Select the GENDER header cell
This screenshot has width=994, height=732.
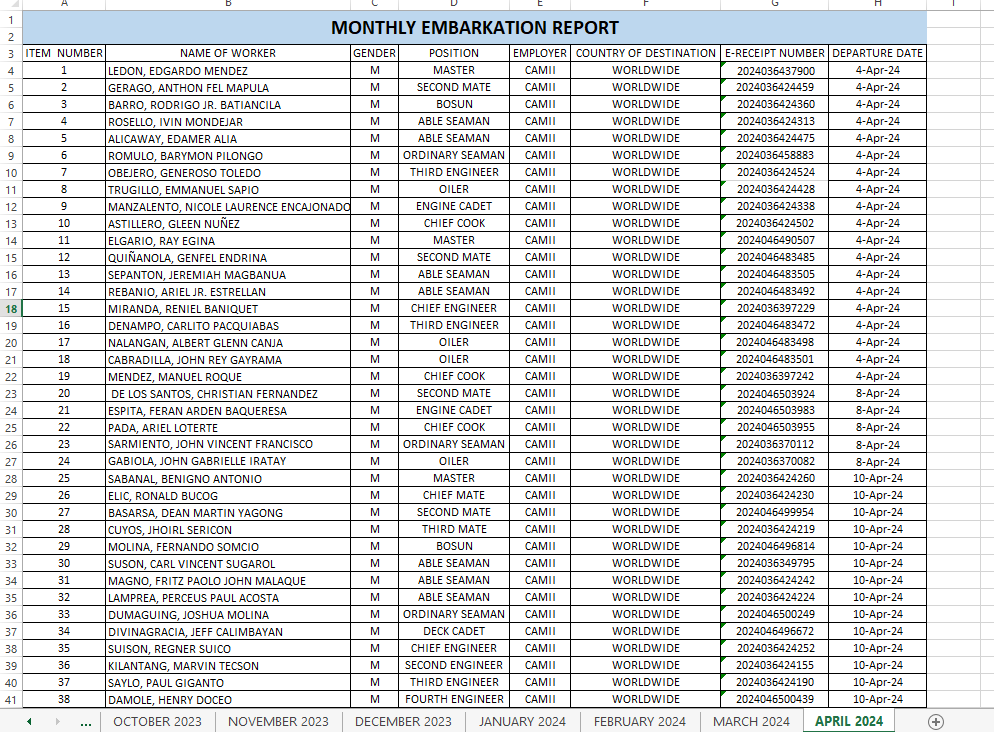[x=375, y=53]
